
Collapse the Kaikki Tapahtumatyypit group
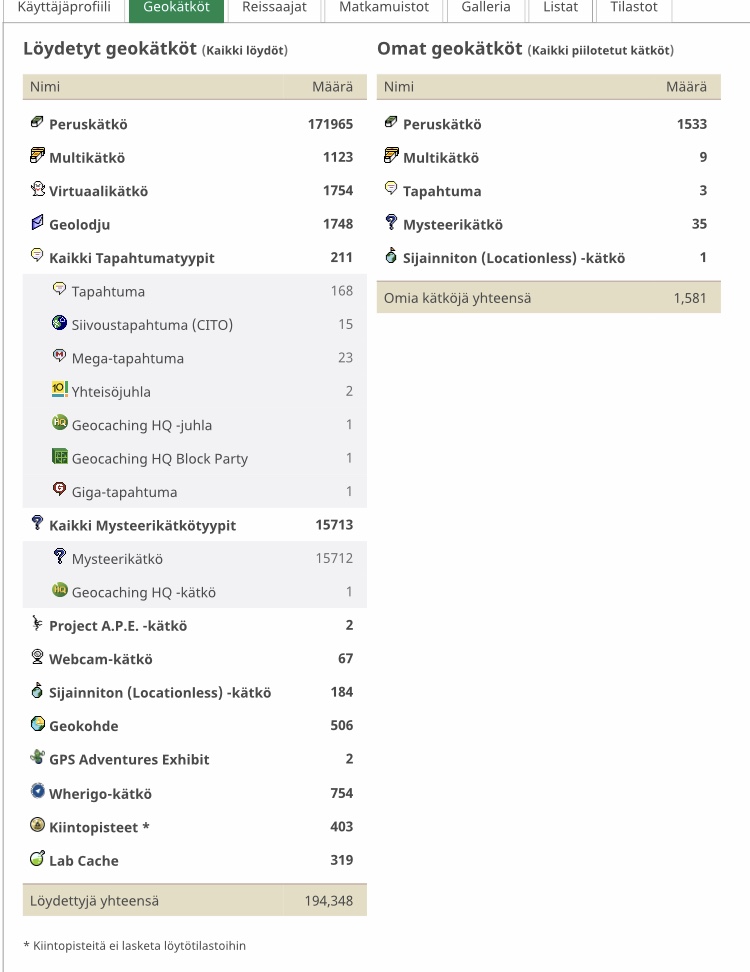click(131, 258)
